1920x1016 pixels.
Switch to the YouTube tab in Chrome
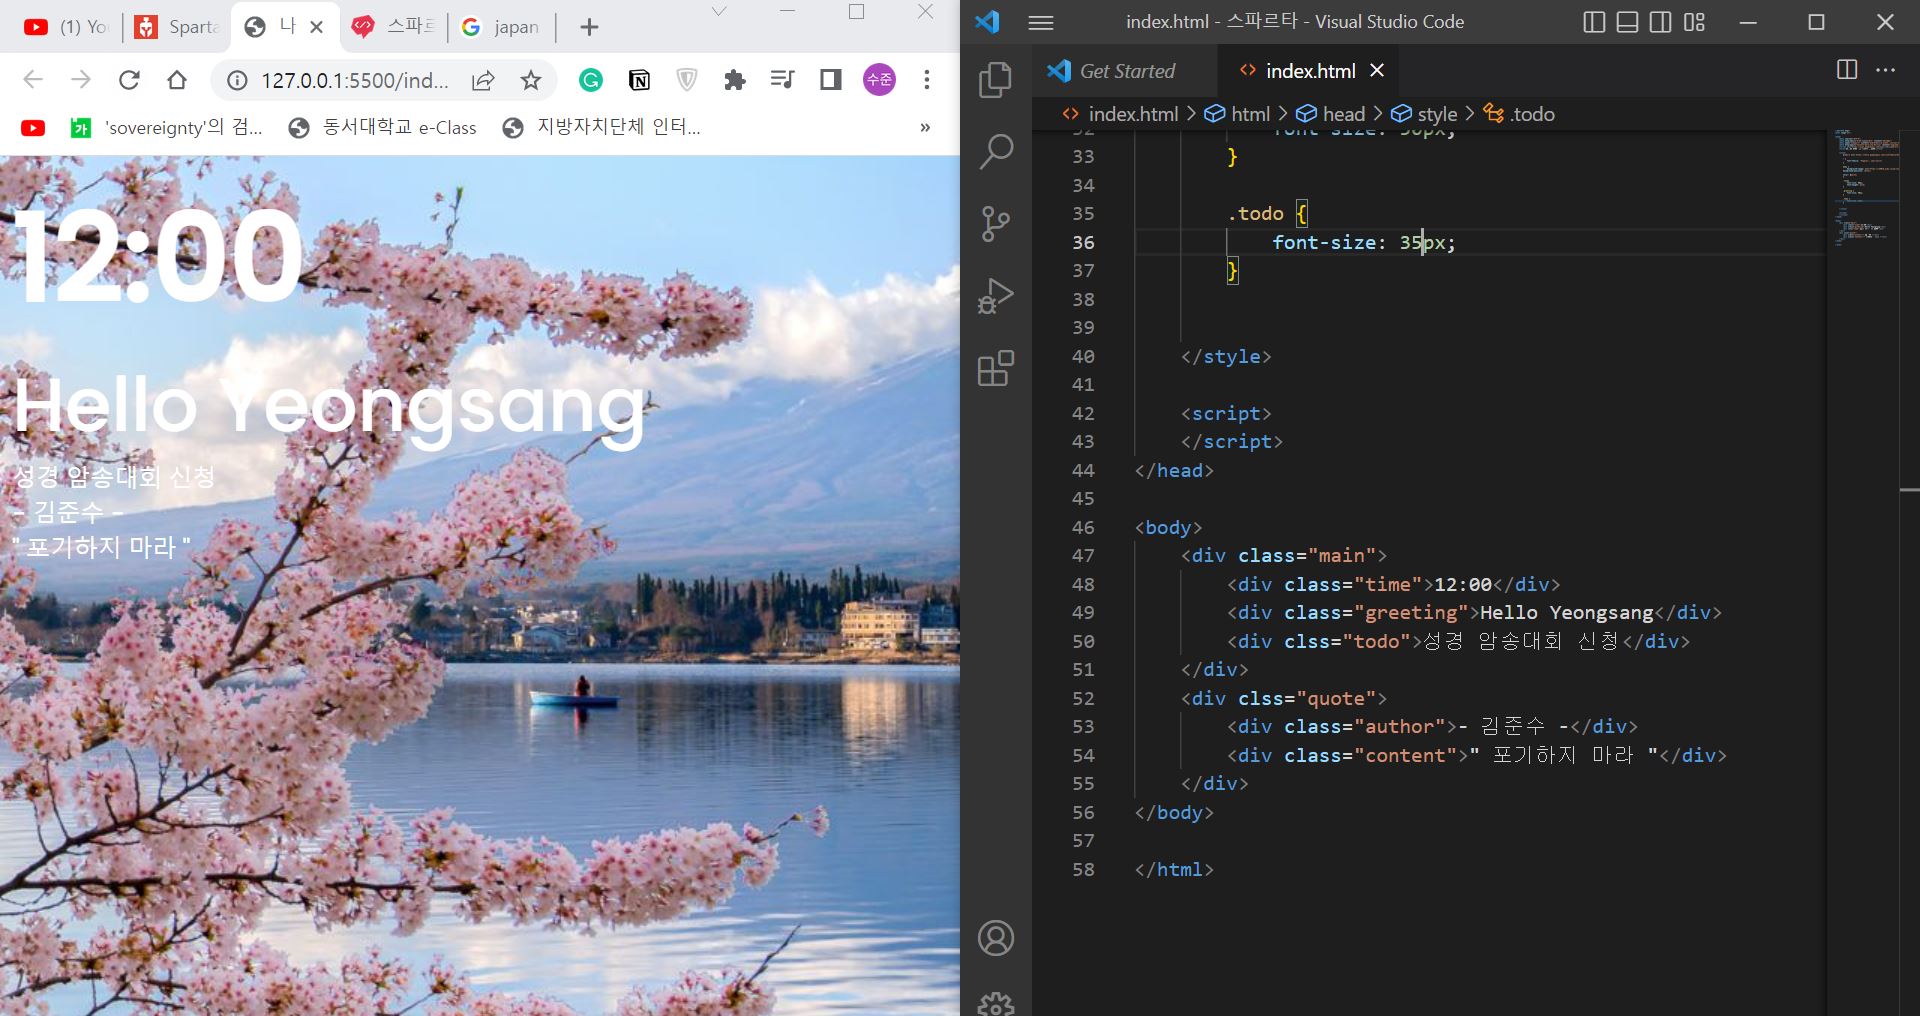(x=66, y=27)
